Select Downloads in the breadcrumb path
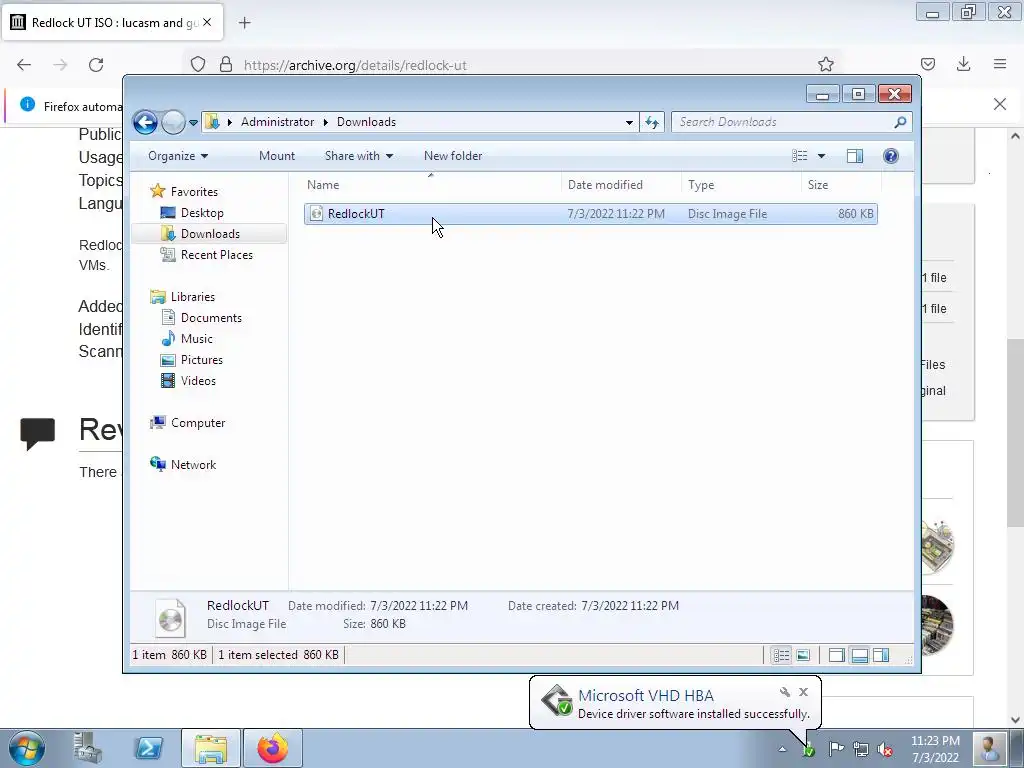Viewport: 1024px width, 768px height. [x=366, y=122]
